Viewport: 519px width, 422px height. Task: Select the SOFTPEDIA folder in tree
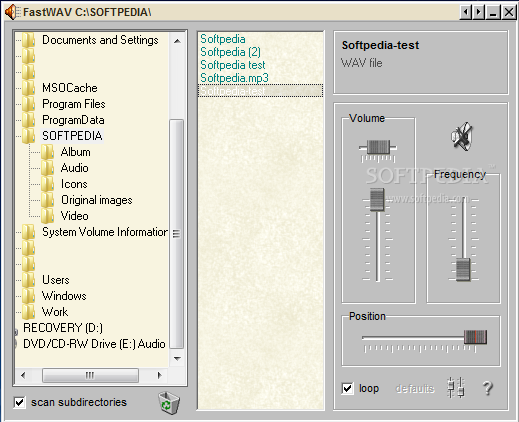coord(72,136)
